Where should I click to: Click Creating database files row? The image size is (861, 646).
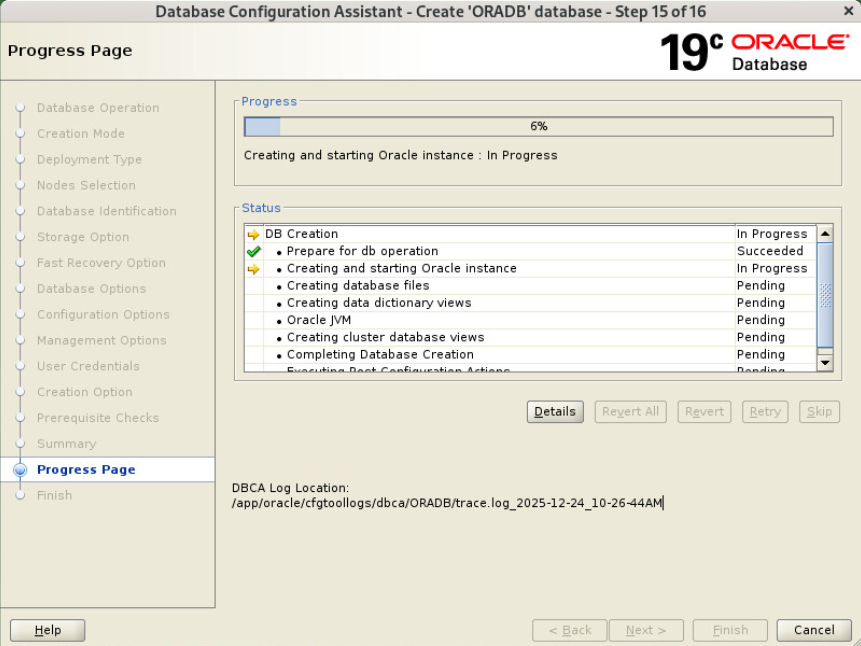coord(530,286)
